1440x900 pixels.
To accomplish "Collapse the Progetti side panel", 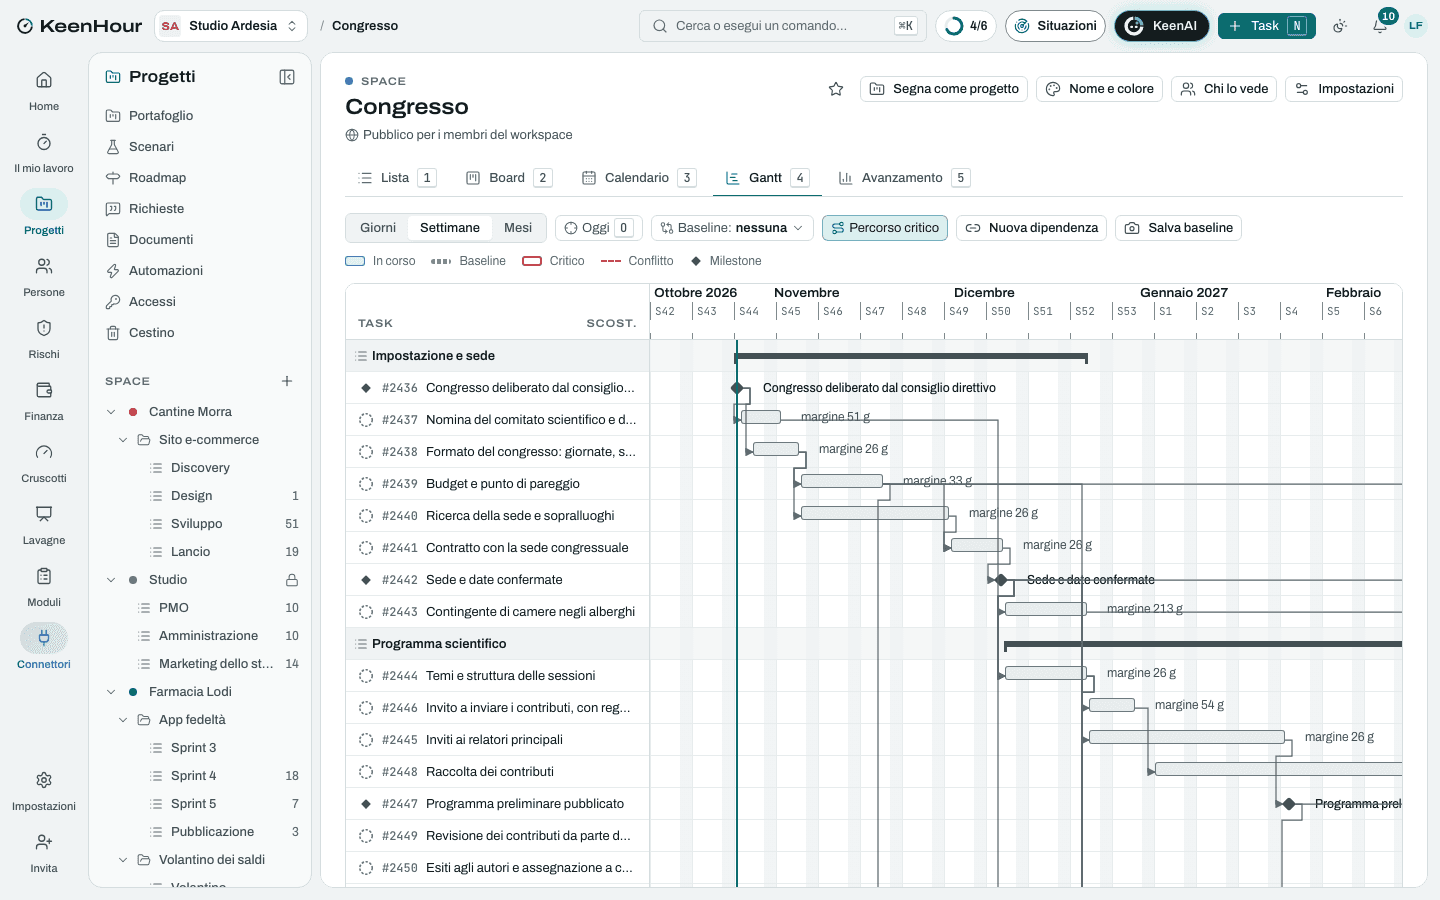I will [287, 77].
